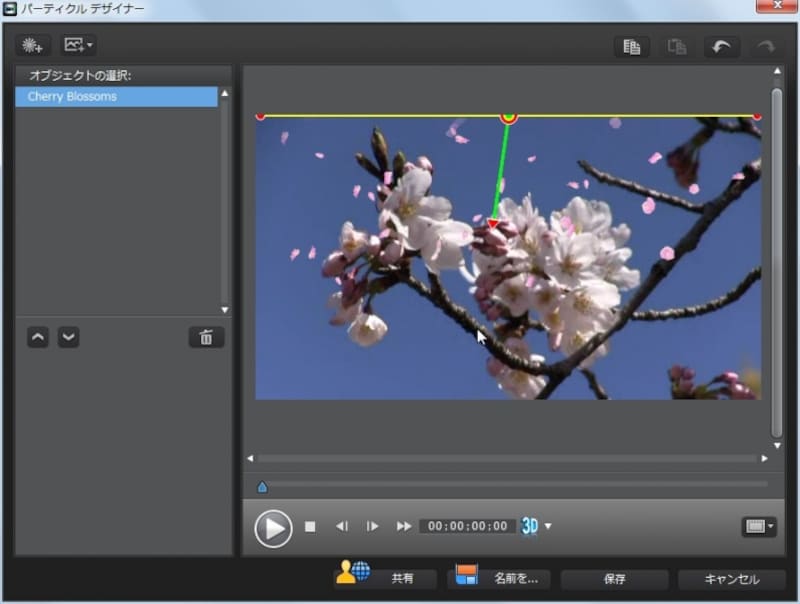Image resolution: width=800 pixels, height=604 pixels.
Task: Select Cherry Blossoms in object list
Action: coord(116,97)
